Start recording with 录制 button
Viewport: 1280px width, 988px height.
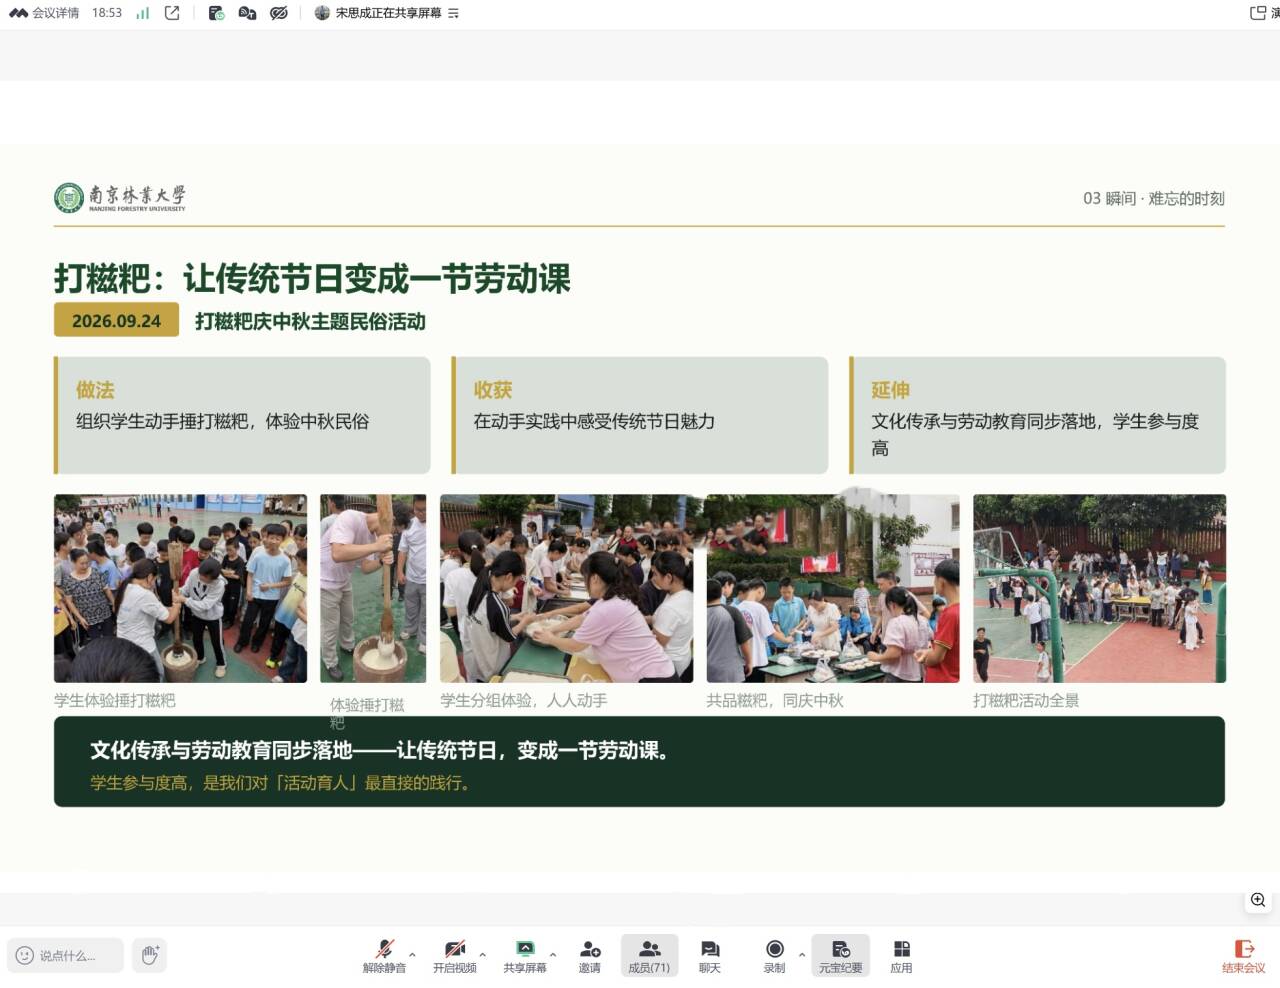pos(774,956)
